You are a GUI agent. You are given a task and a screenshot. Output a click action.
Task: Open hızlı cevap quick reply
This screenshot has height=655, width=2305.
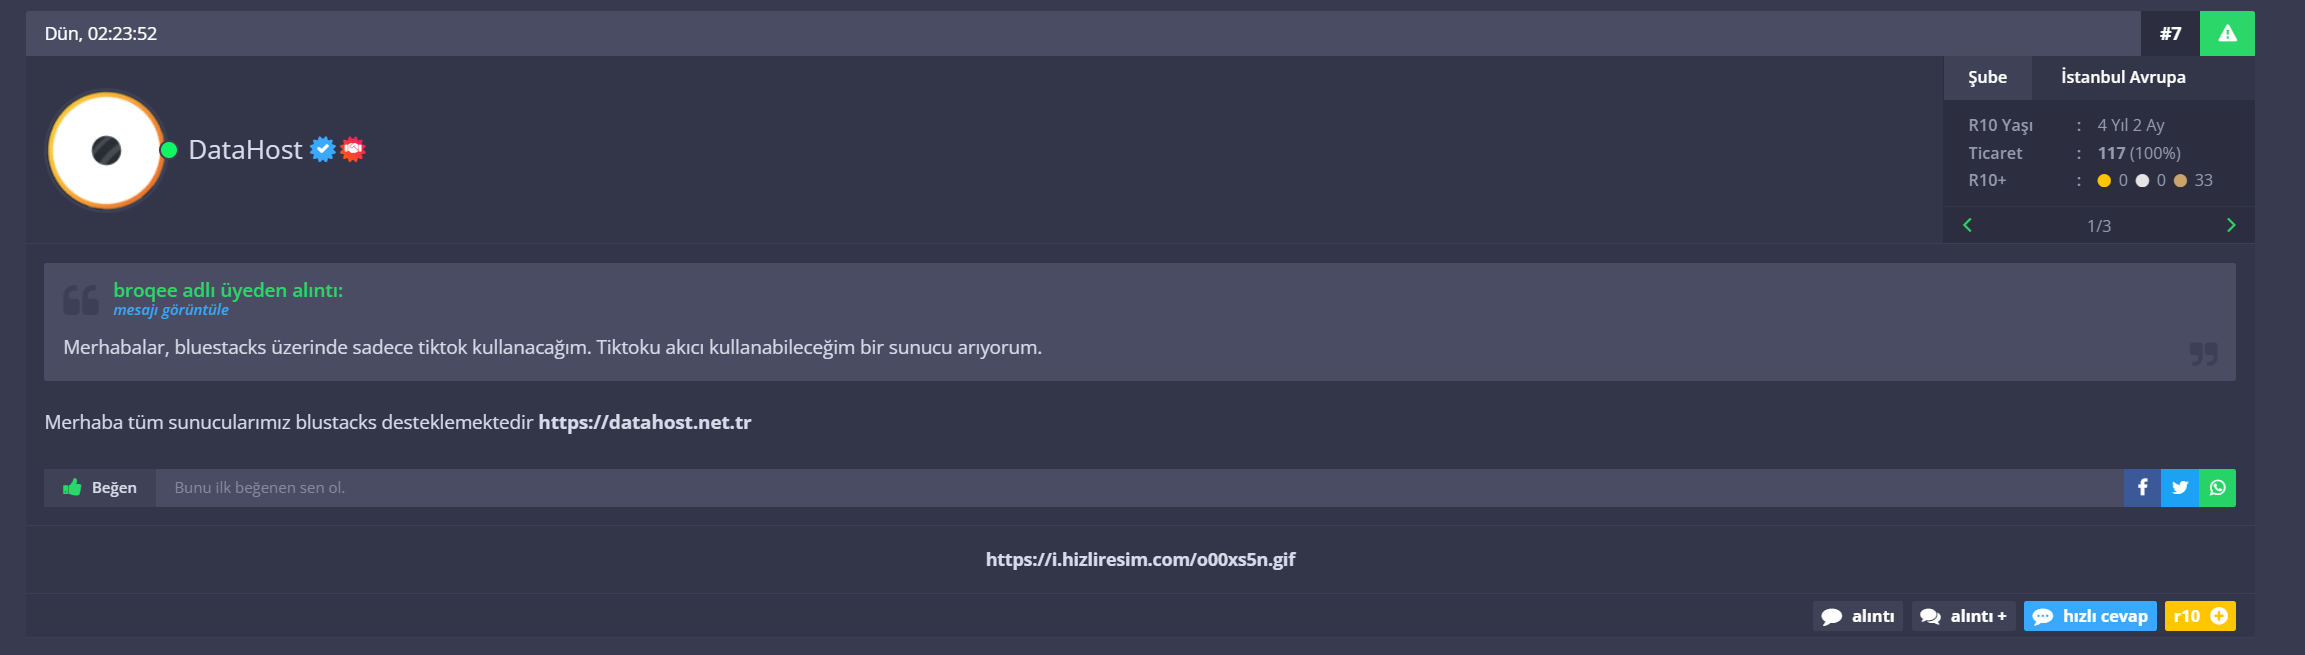pos(2090,616)
